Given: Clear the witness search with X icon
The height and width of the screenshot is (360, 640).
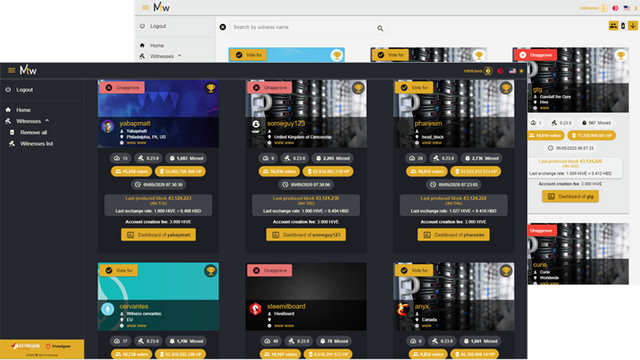Looking at the screenshot, I should (x=222, y=27).
